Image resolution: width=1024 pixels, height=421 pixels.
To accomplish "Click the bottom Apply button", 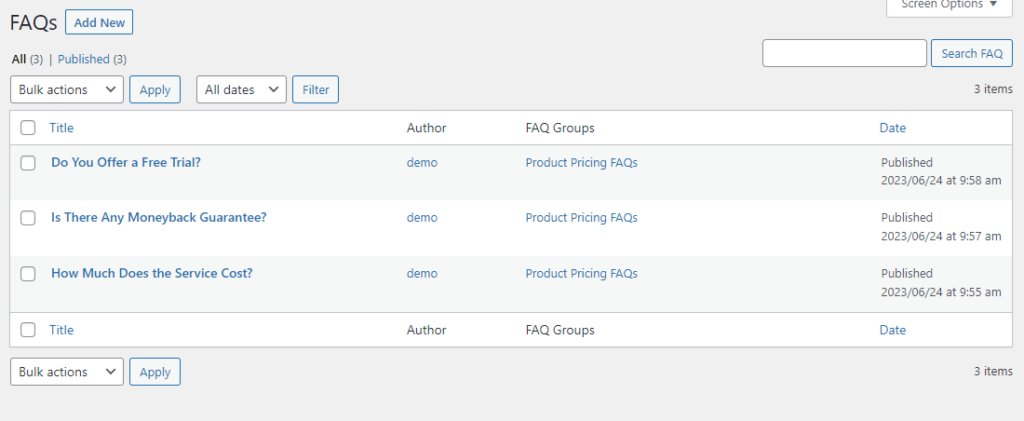I will 155,371.
